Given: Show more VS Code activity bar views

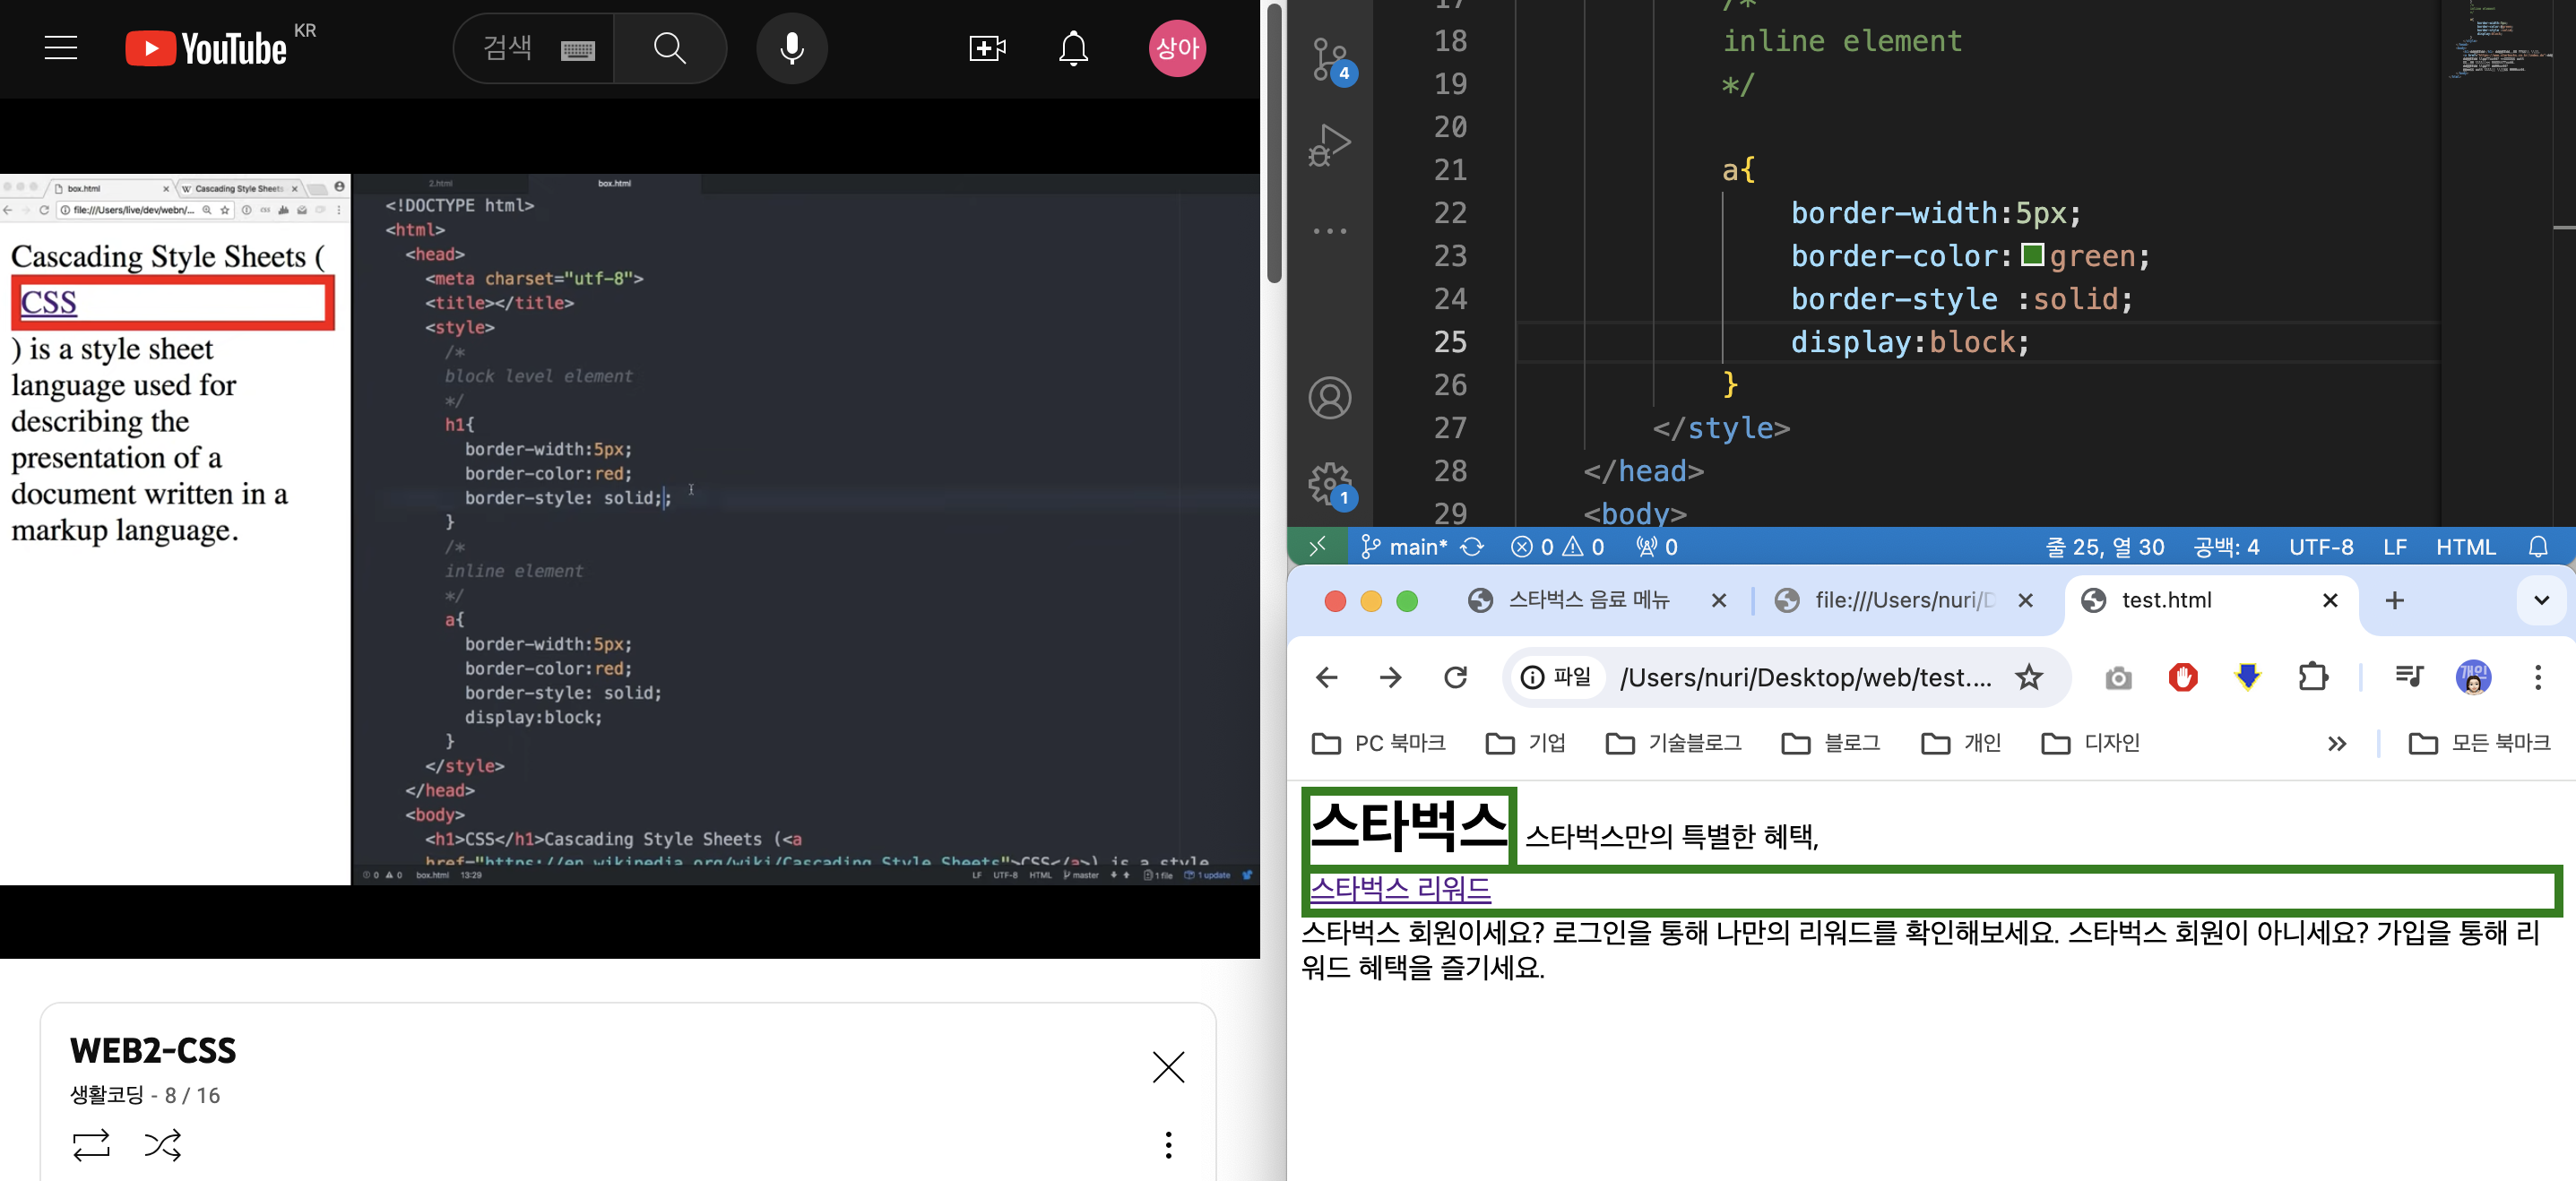Looking at the screenshot, I should pos(1330,231).
